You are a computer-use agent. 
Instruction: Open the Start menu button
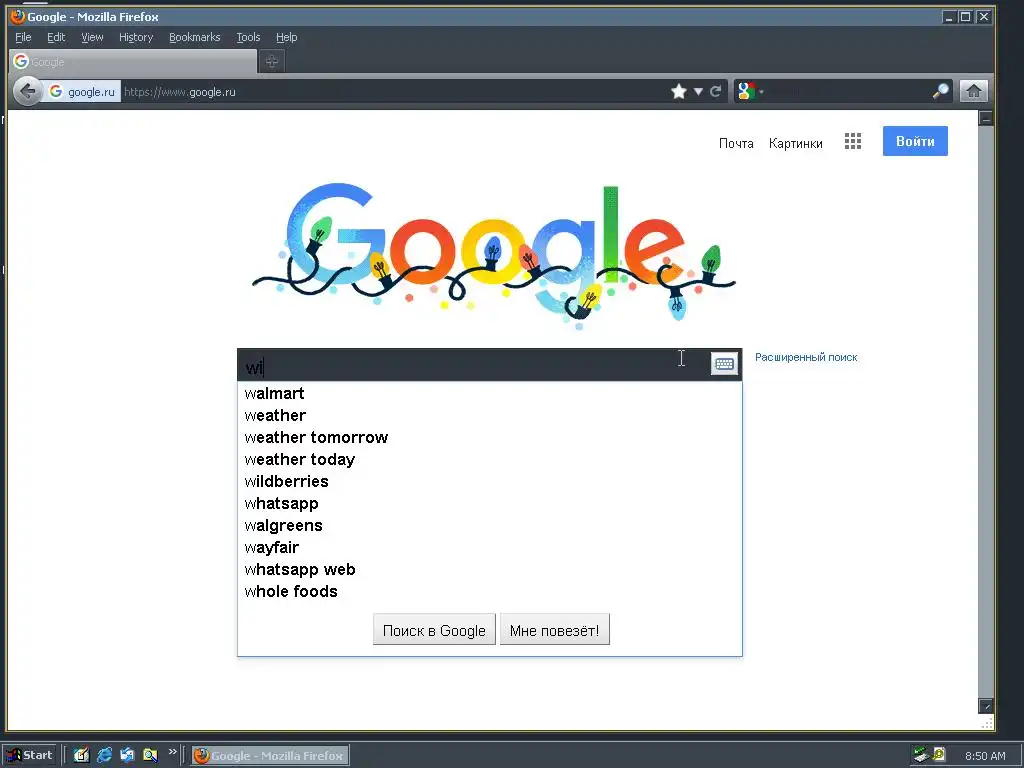click(30, 756)
